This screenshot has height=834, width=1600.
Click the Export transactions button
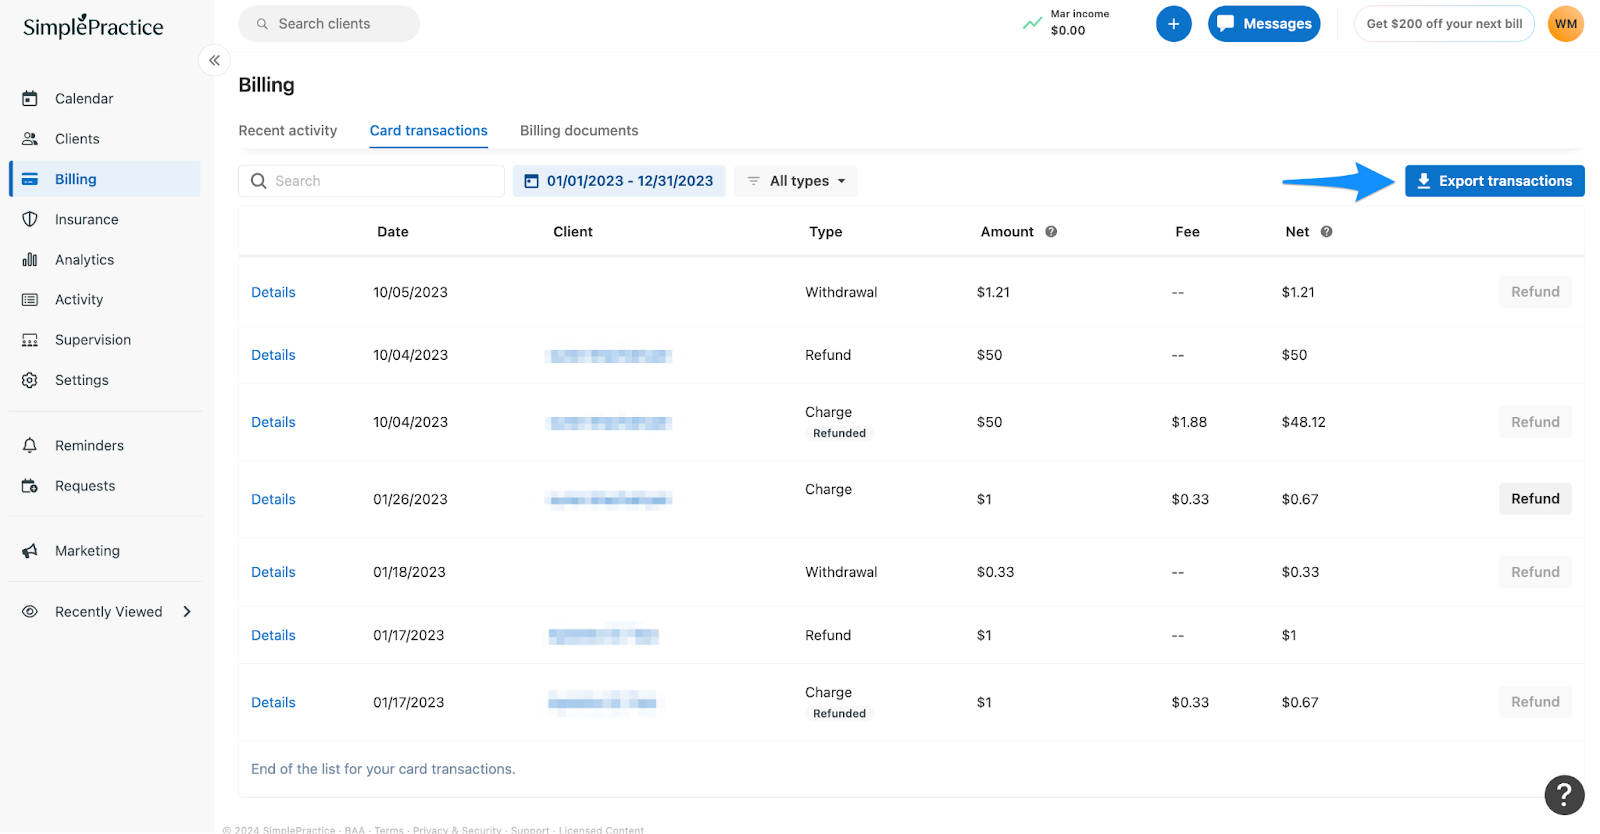[x=1494, y=181]
